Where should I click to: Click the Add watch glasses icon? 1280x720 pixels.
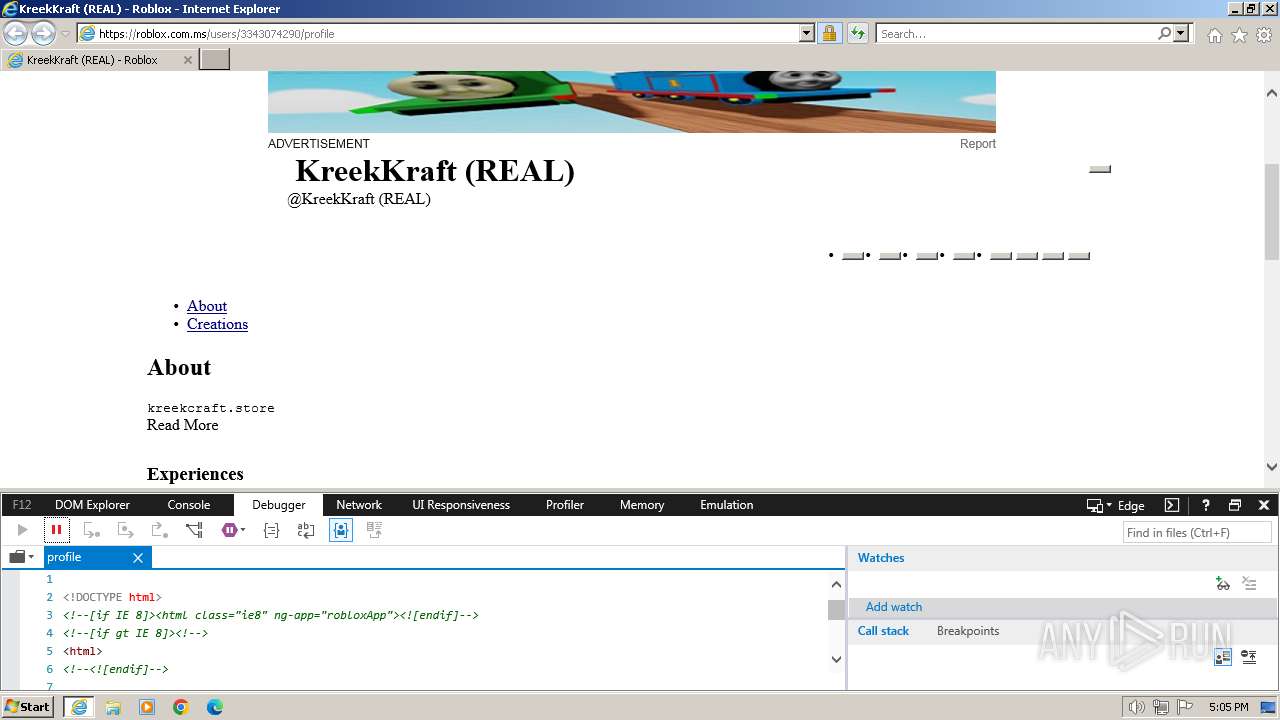pyautogui.click(x=1223, y=583)
